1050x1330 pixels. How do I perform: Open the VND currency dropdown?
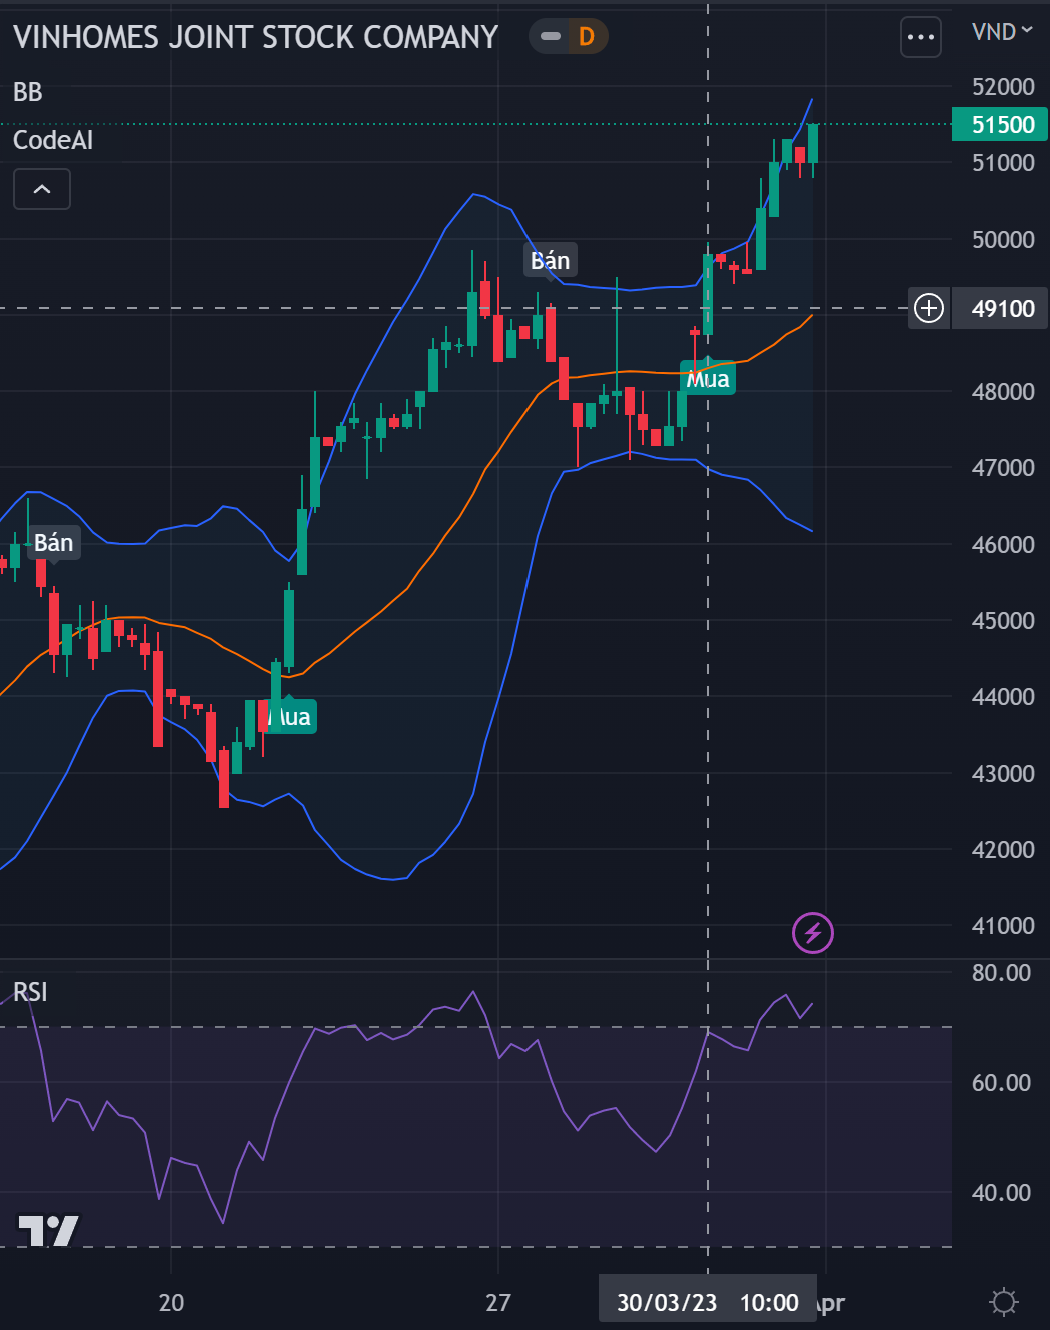coord(1002,32)
